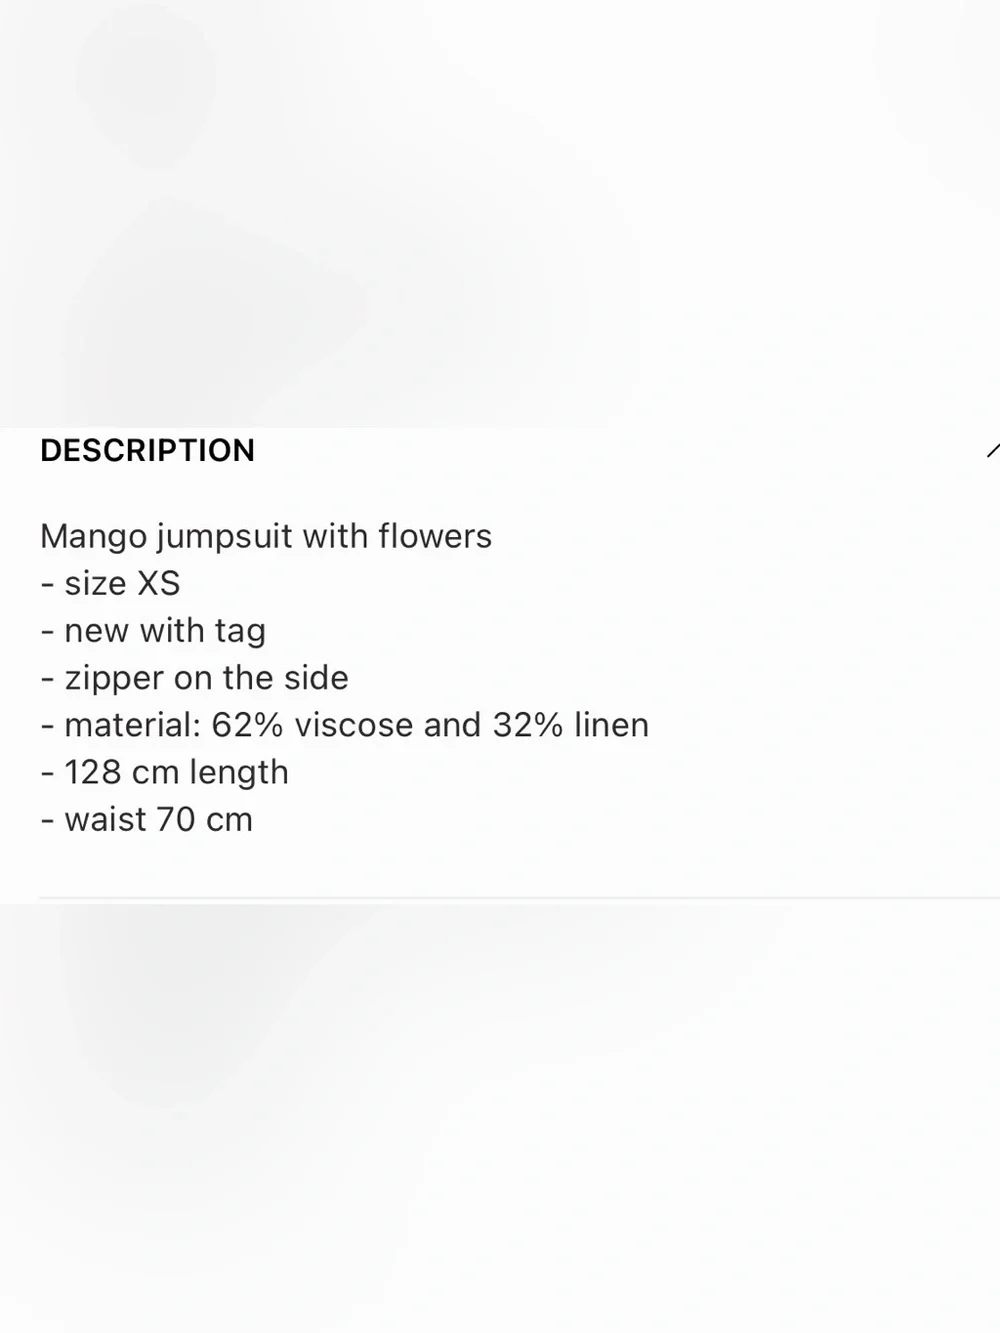The image size is (1000, 1333).
Task: Select the 'zipper on the side' line
Action: (194, 678)
